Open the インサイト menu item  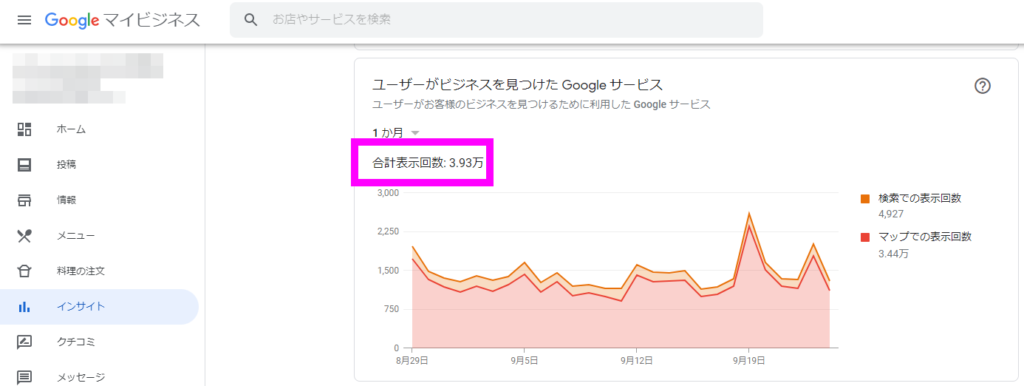(x=99, y=306)
